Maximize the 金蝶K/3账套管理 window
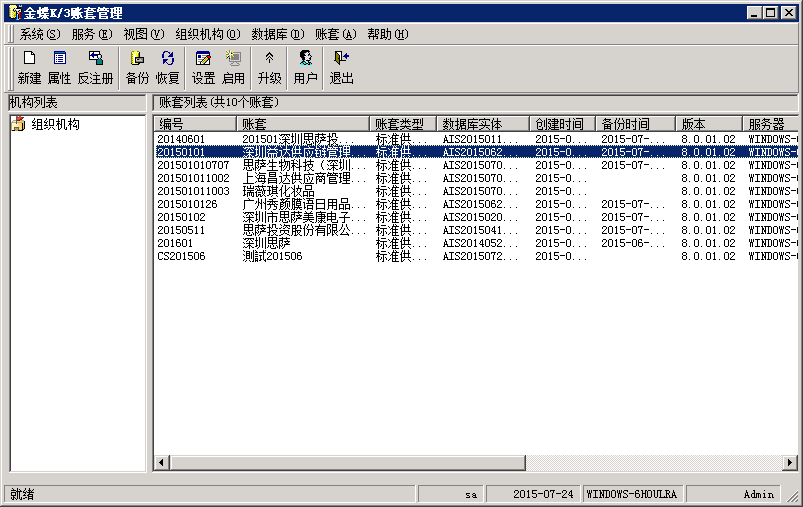This screenshot has height=507, width=803. [x=770, y=13]
